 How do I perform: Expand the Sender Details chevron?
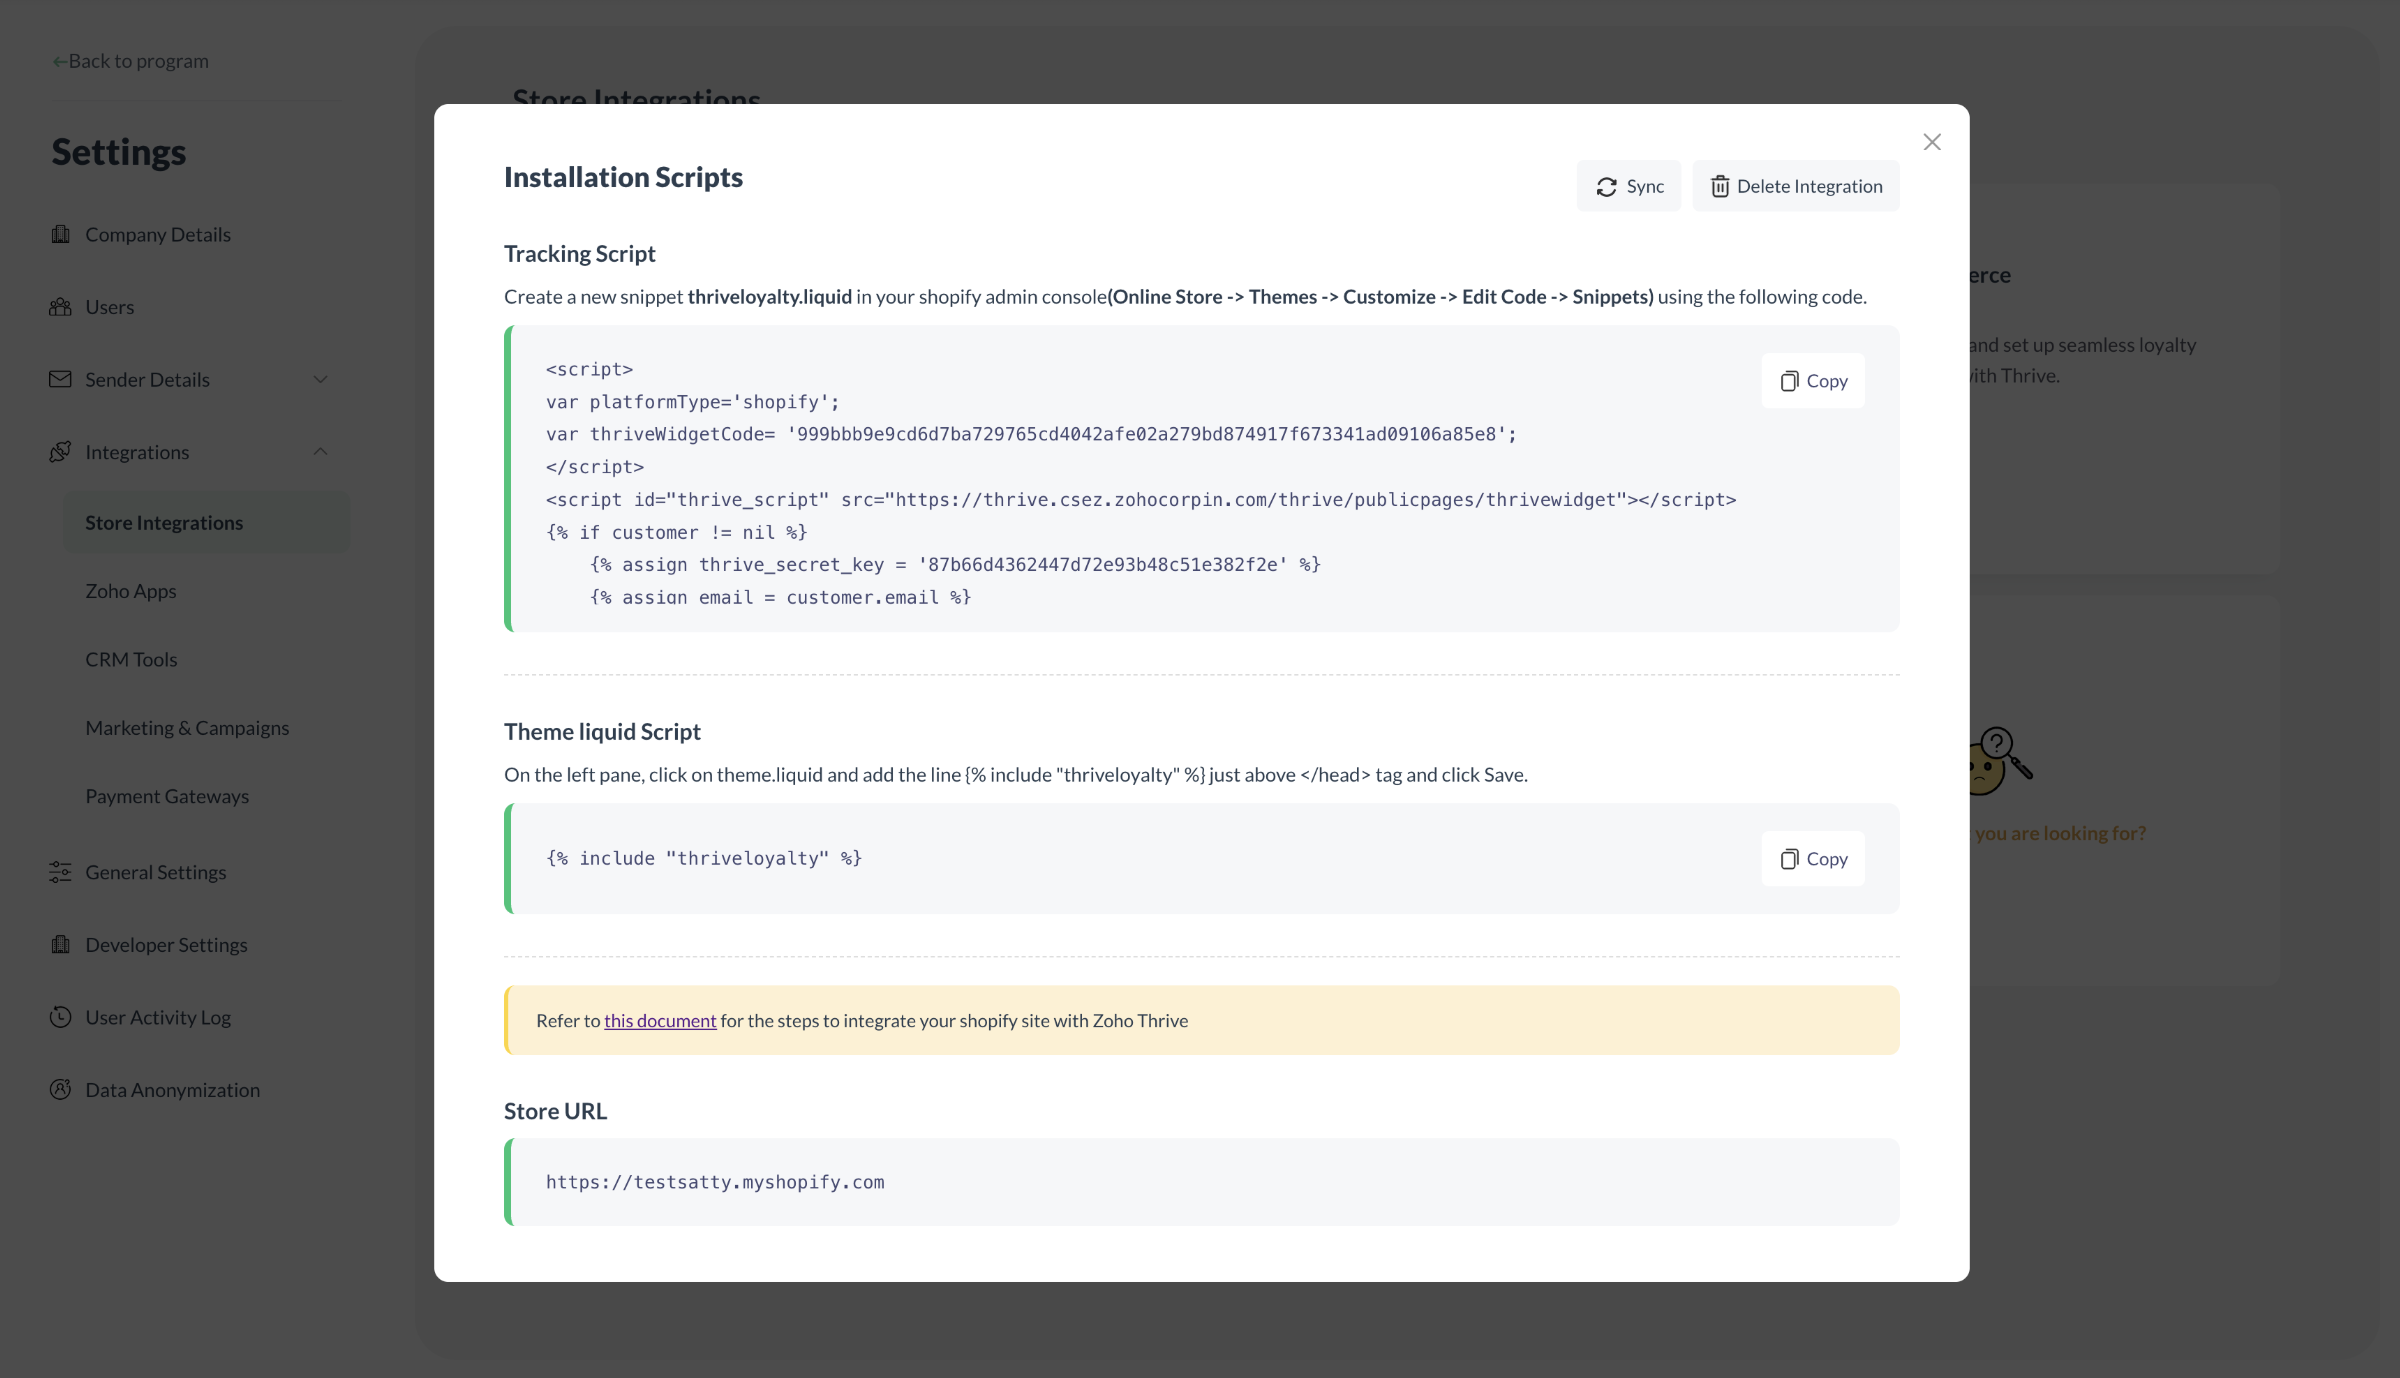(x=320, y=379)
